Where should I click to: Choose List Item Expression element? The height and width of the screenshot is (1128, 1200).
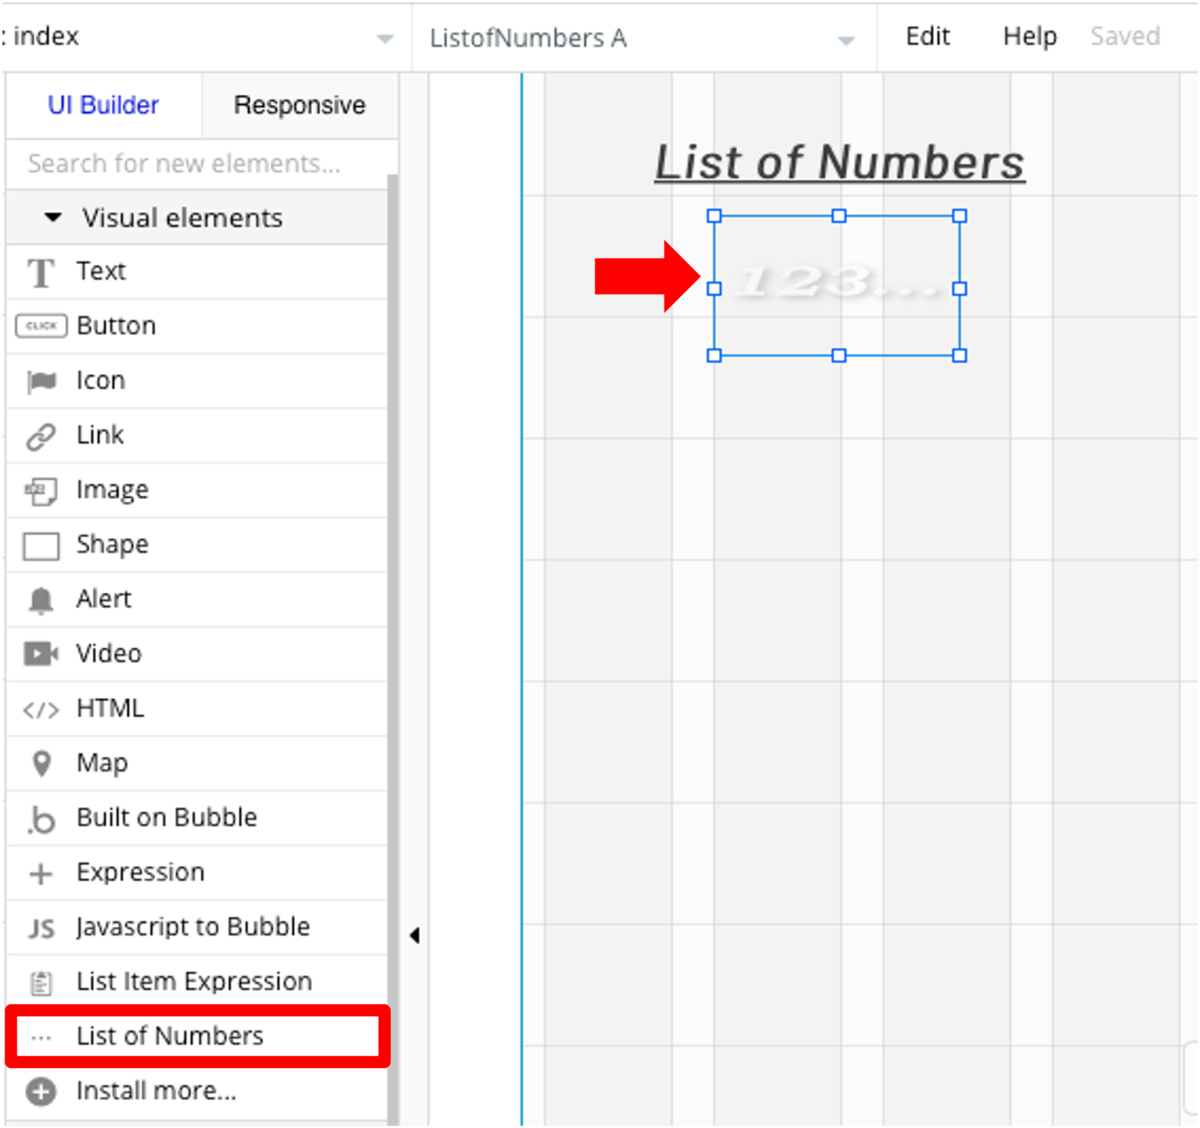(196, 982)
